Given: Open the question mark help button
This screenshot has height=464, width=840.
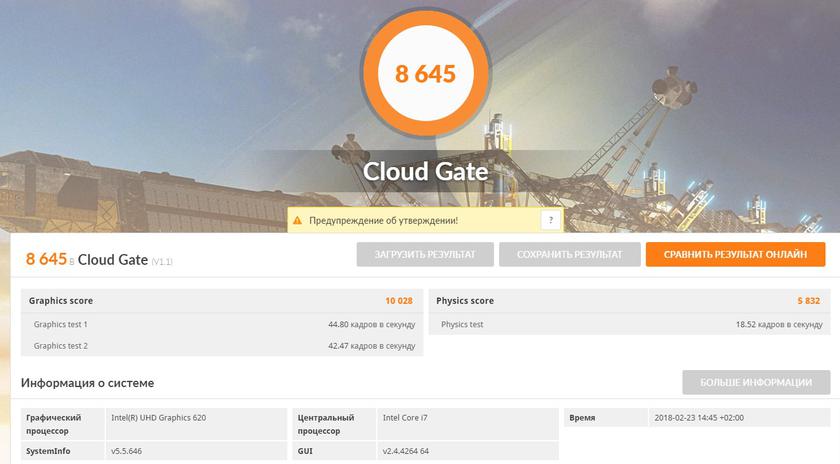Looking at the screenshot, I should (549, 220).
